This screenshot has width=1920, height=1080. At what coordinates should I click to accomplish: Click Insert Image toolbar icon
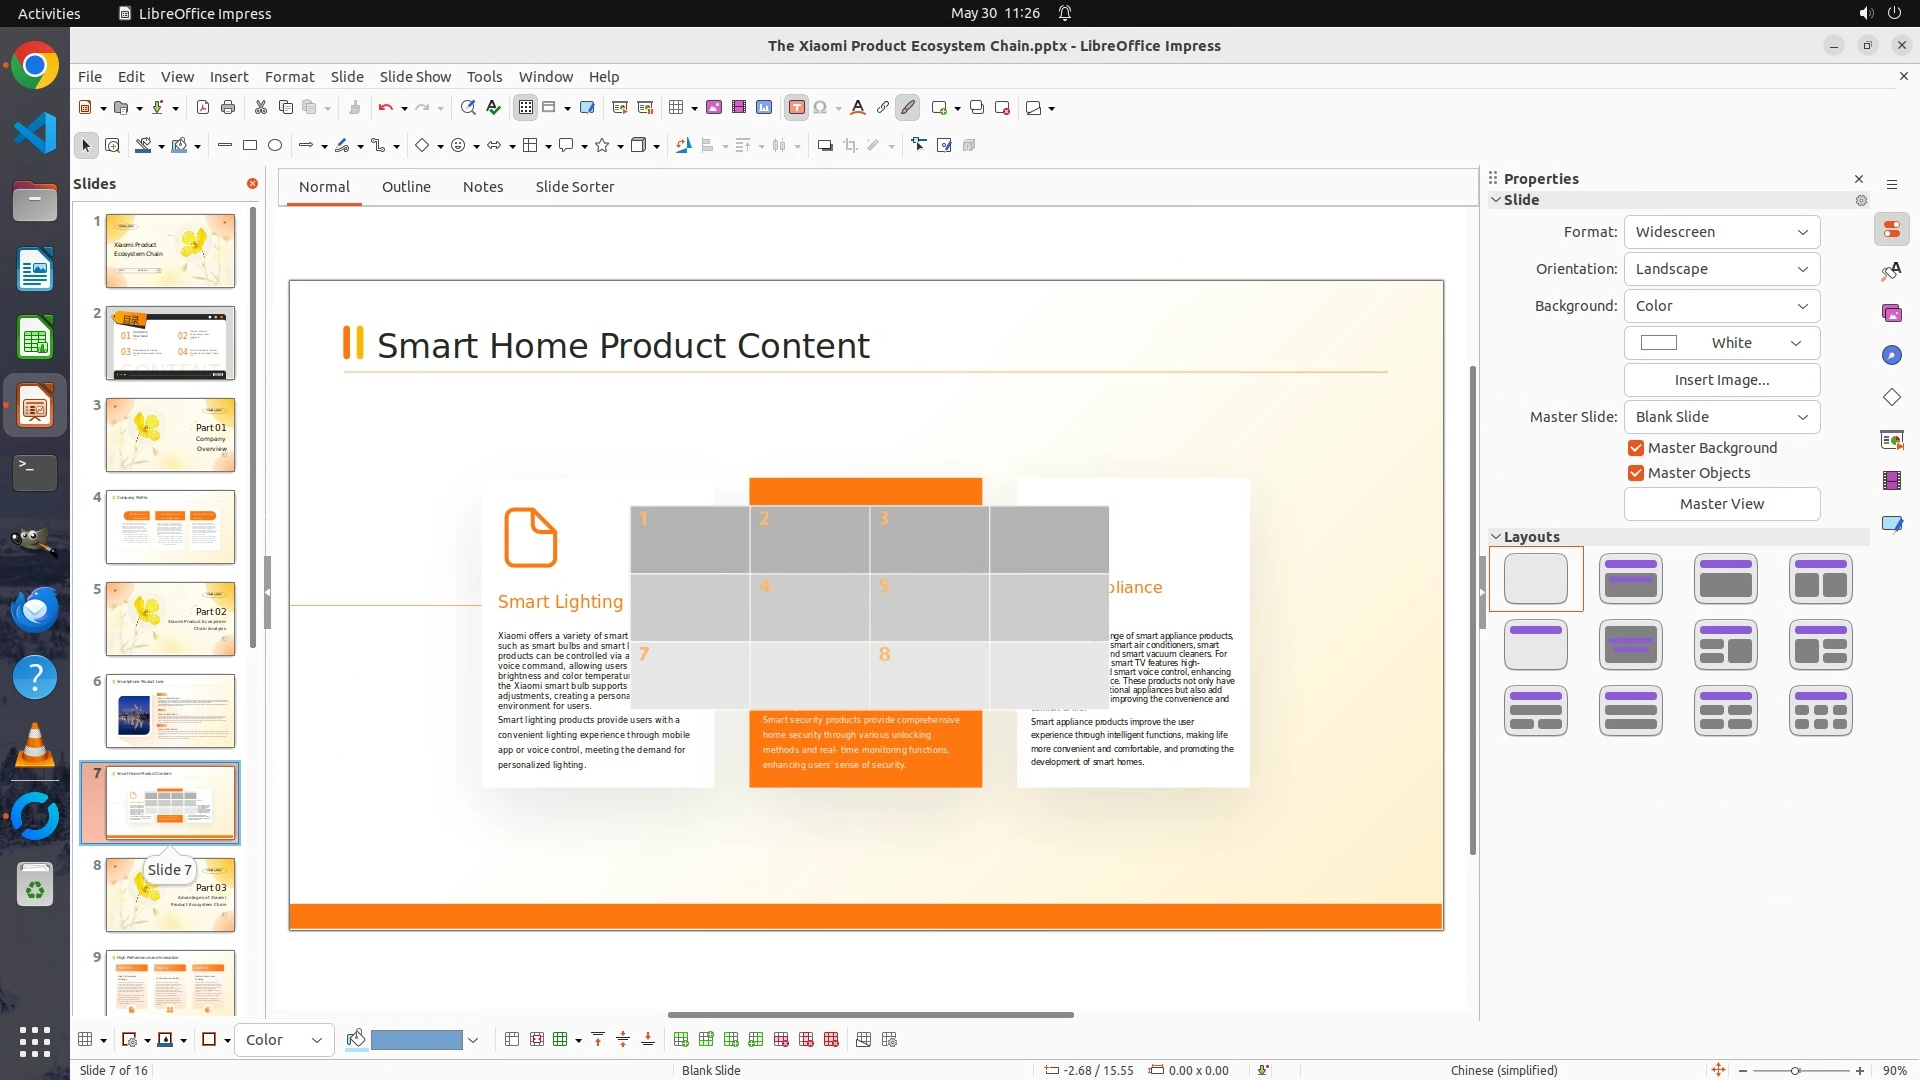coord(714,108)
